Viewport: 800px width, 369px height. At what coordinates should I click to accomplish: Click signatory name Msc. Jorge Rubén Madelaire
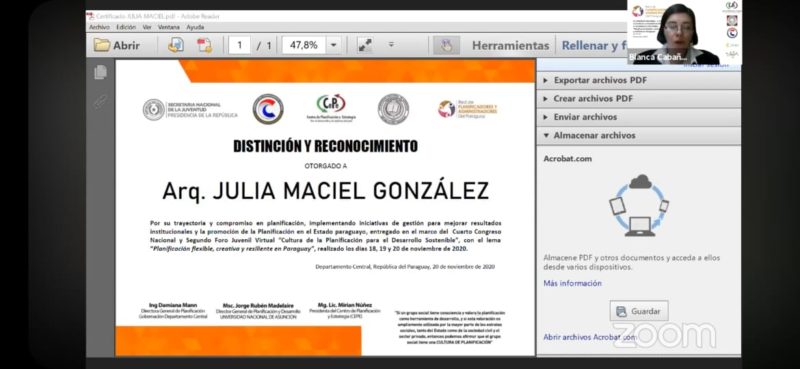click(258, 306)
